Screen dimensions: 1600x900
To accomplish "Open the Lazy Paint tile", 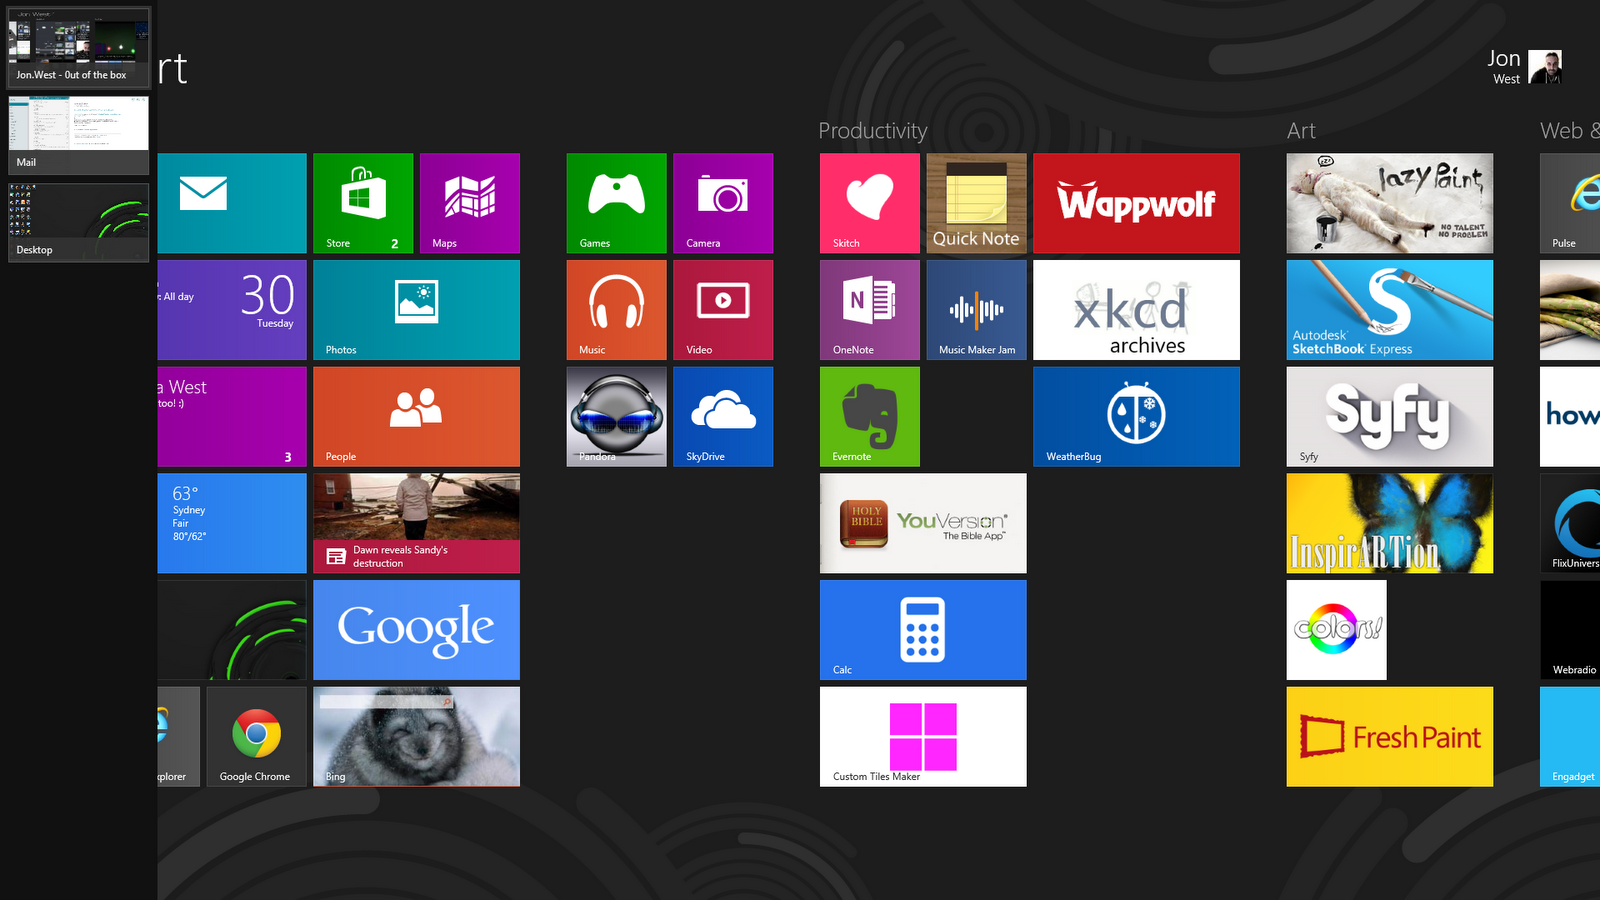I will point(1390,203).
